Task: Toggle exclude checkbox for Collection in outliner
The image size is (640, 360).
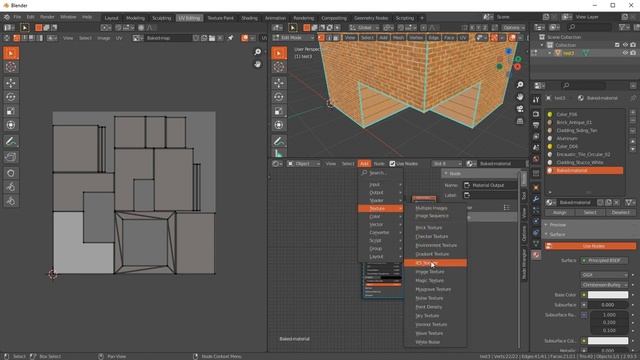Action: (x=617, y=45)
